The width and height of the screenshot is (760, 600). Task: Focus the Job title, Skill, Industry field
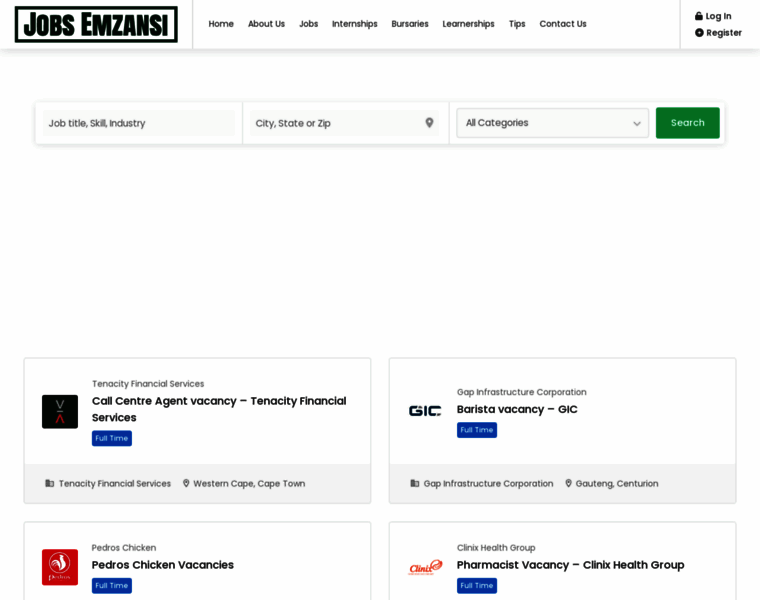pos(139,123)
